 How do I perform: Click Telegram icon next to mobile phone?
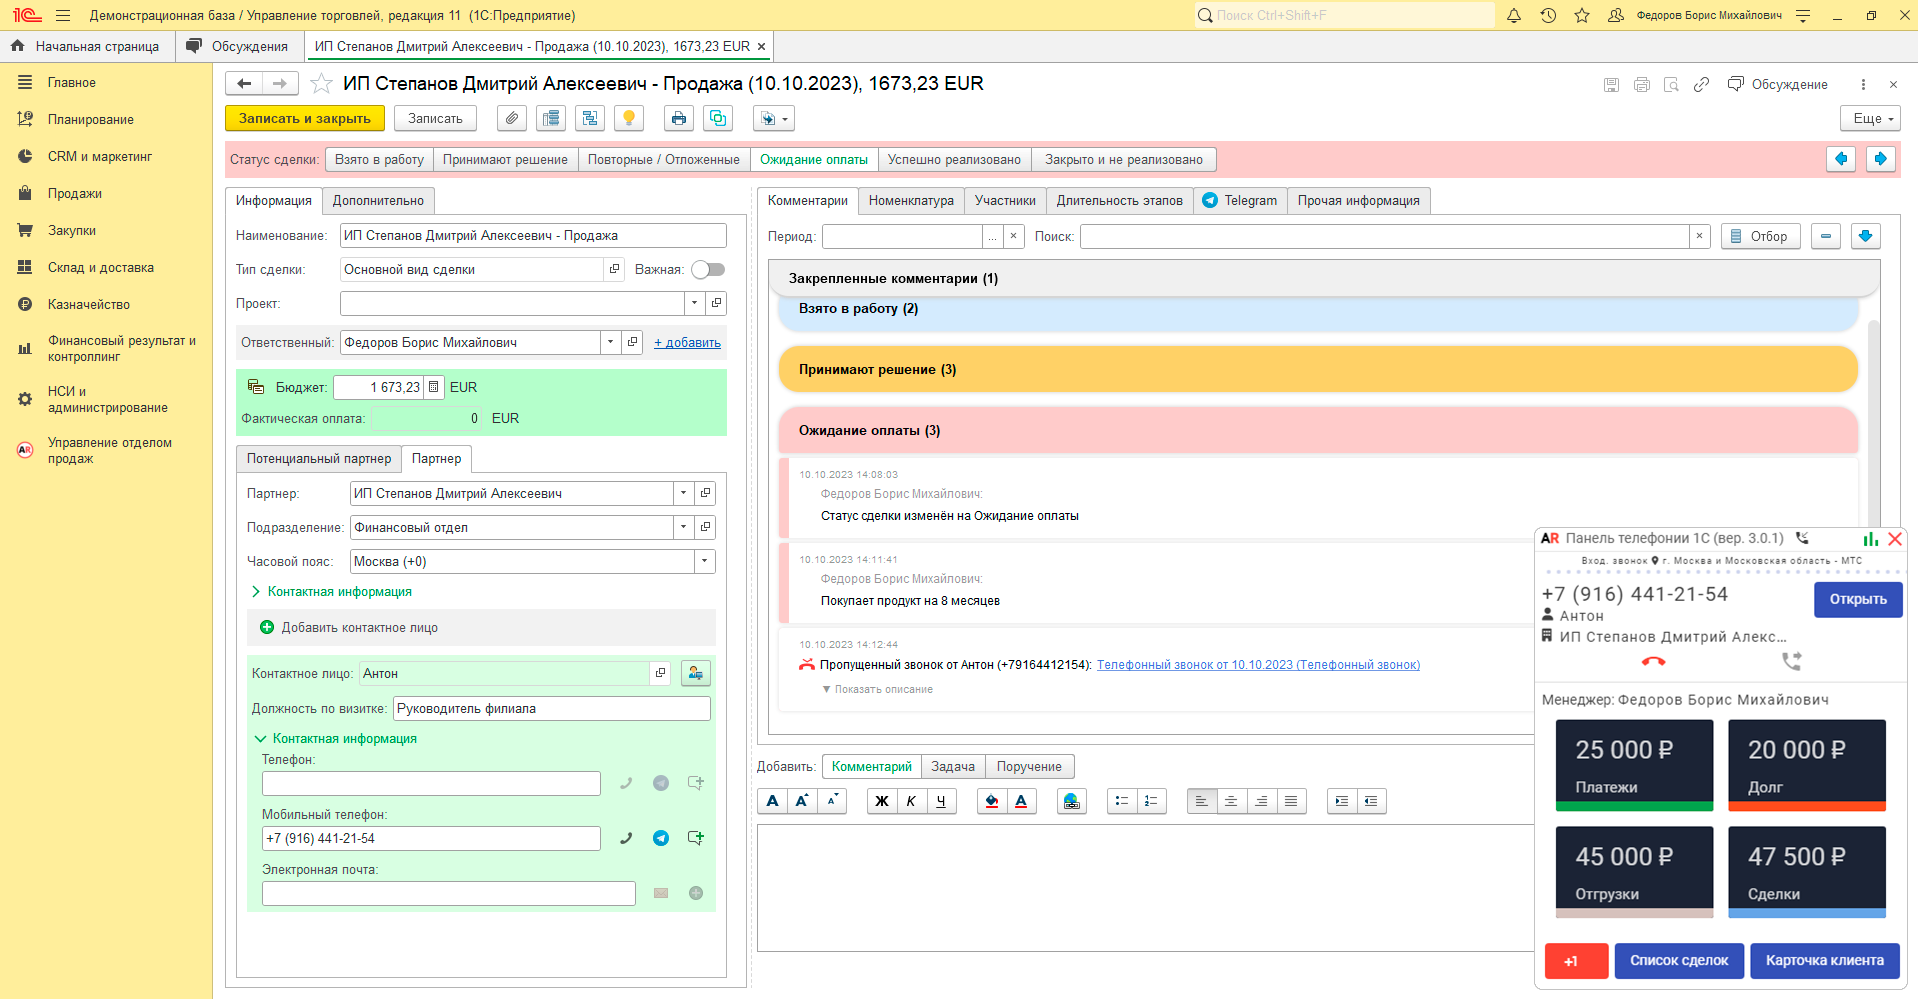point(661,838)
